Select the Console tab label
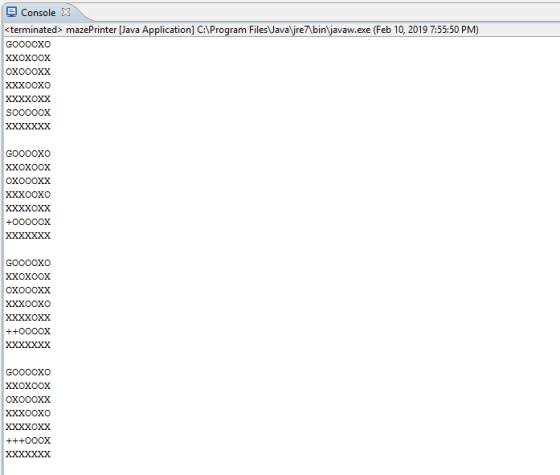Viewport: 560px width, 475px height. point(38,12)
